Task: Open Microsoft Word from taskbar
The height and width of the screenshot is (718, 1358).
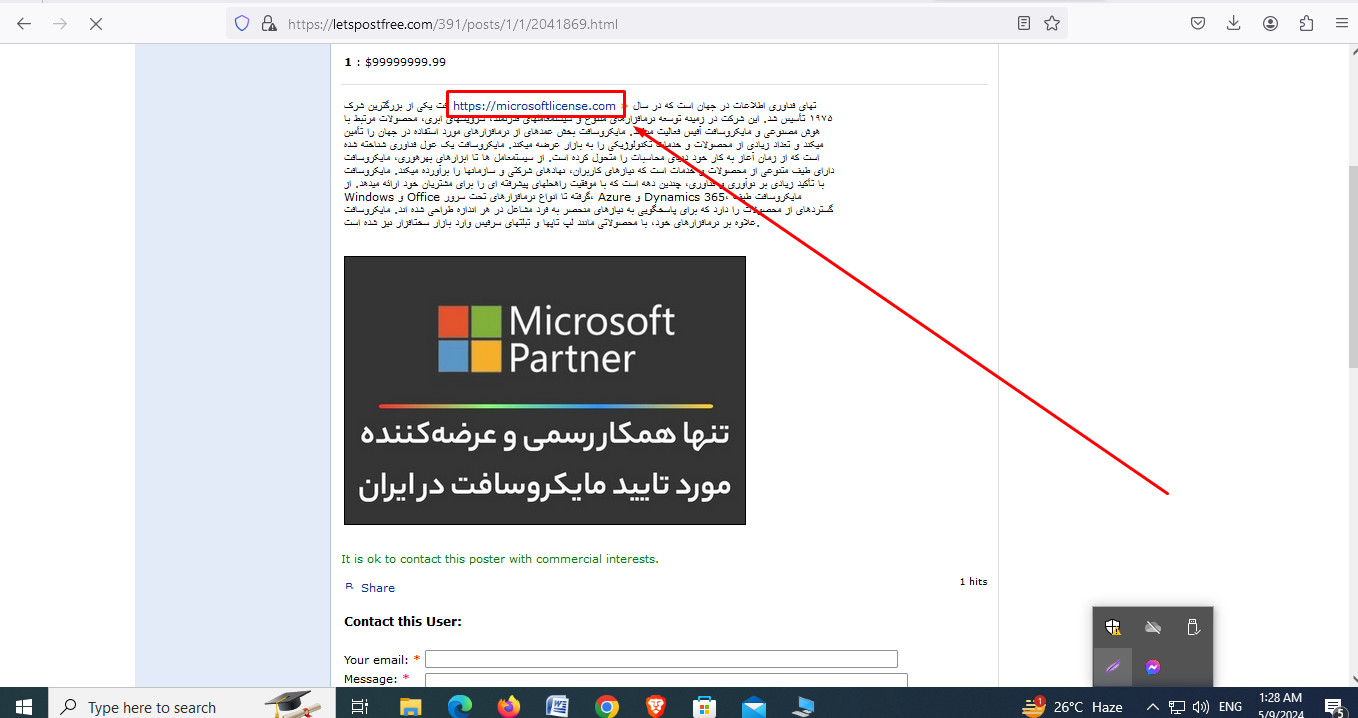Action: [x=557, y=706]
